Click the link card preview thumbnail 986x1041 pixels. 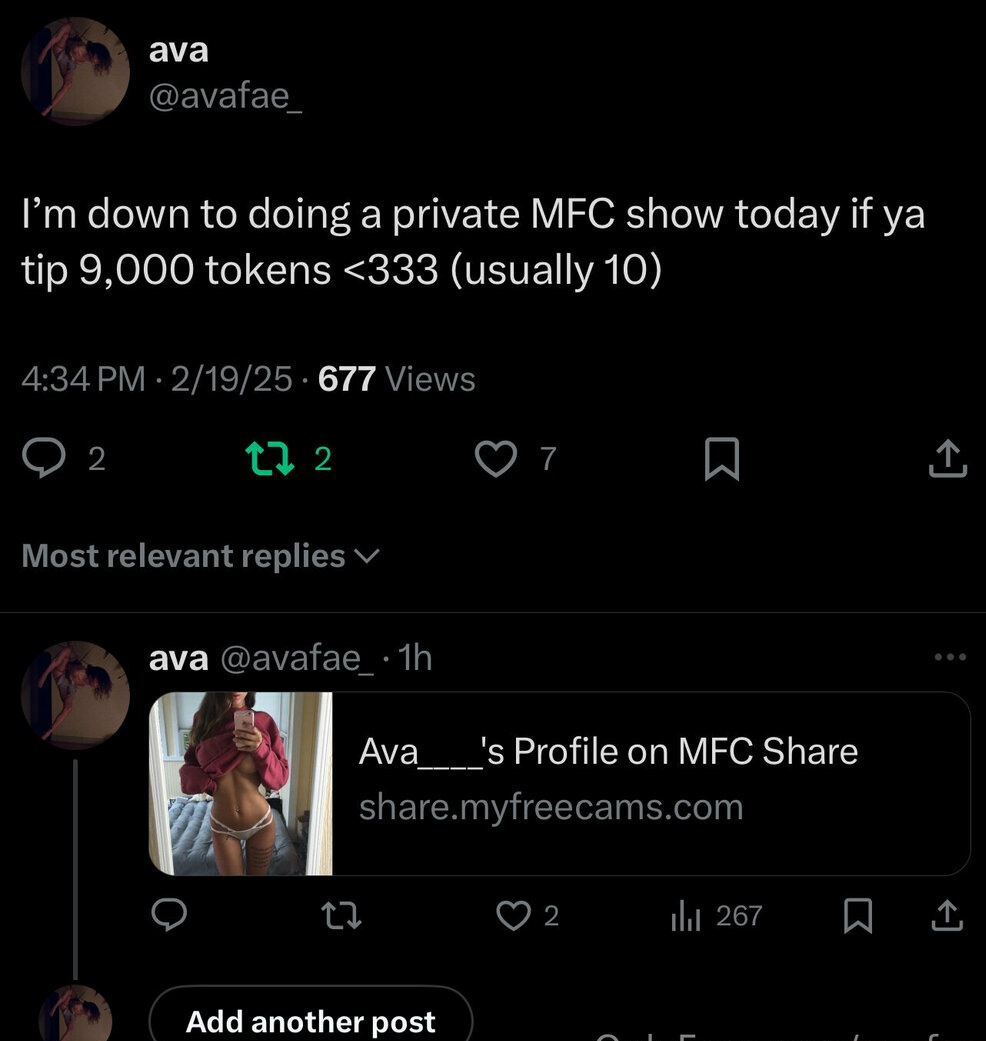point(241,783)
